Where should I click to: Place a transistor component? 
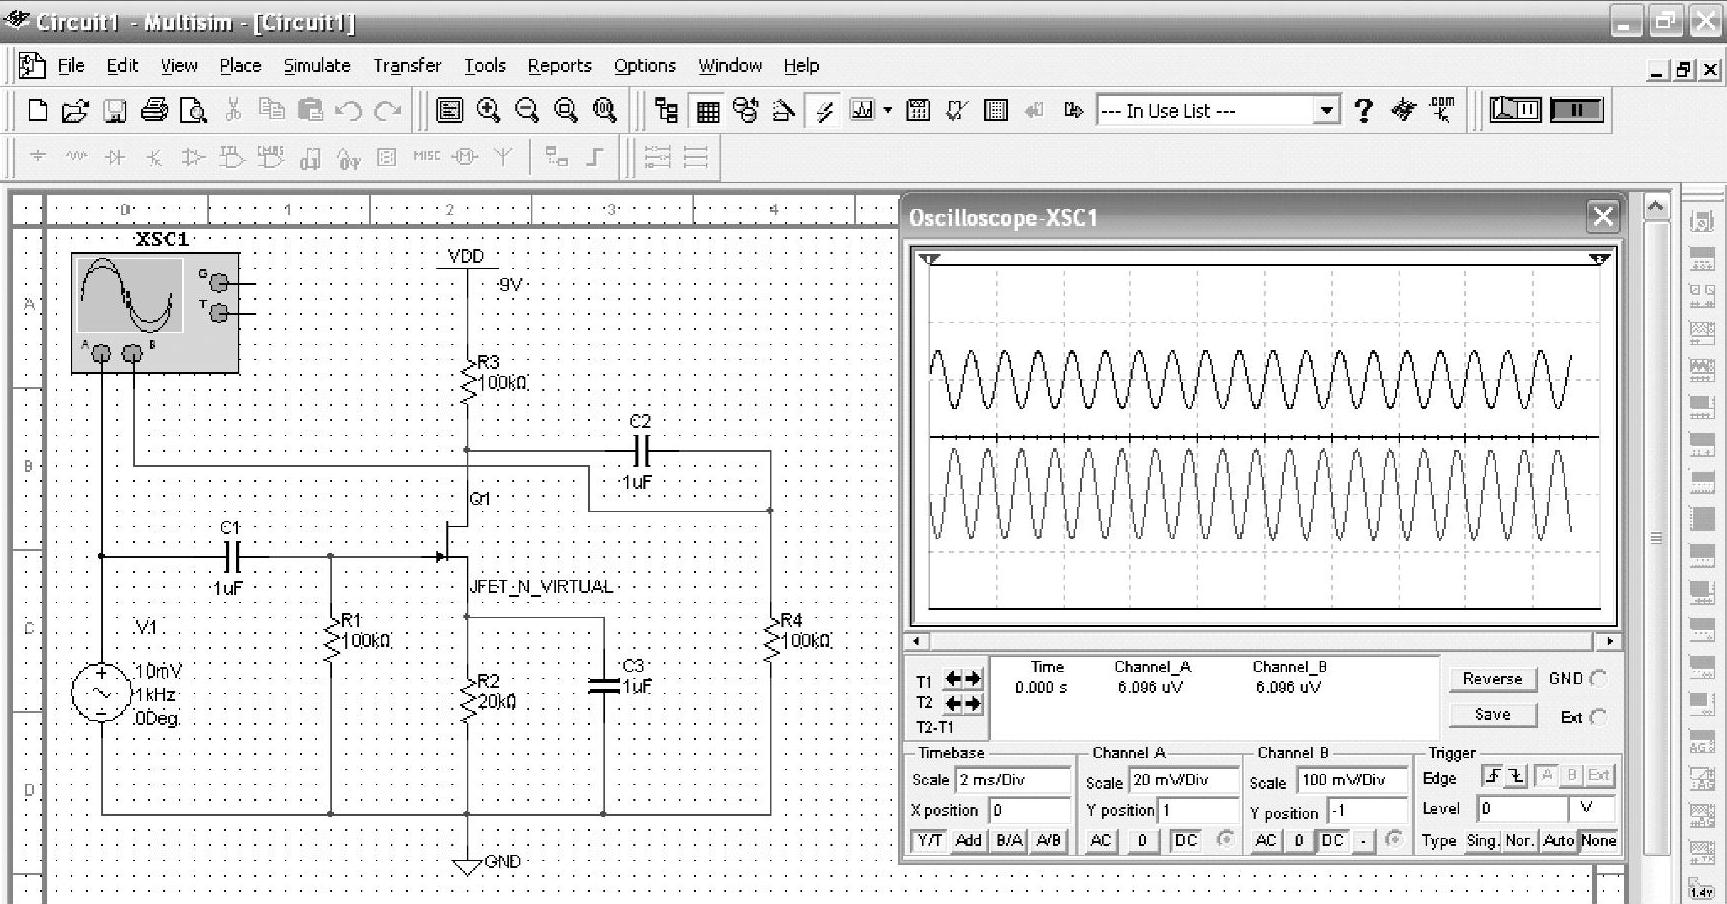(x=154, y=157)
